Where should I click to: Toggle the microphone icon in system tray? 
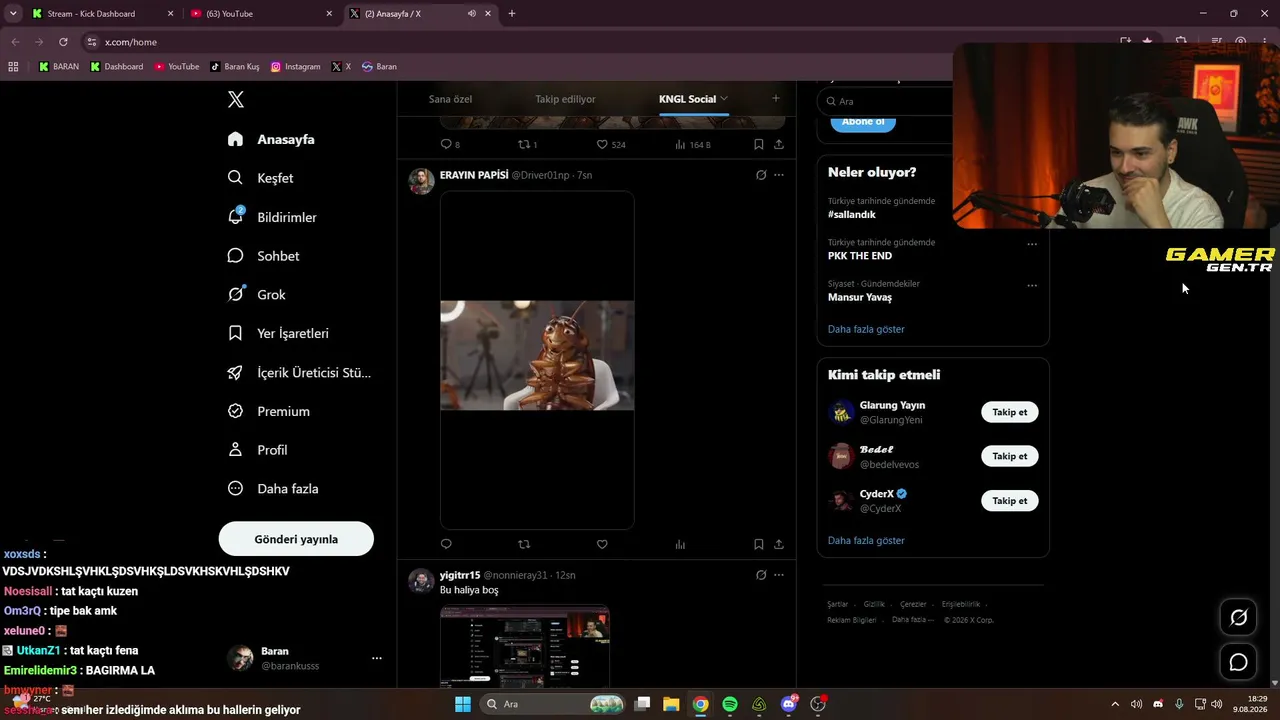click(x=1179, y=704)
